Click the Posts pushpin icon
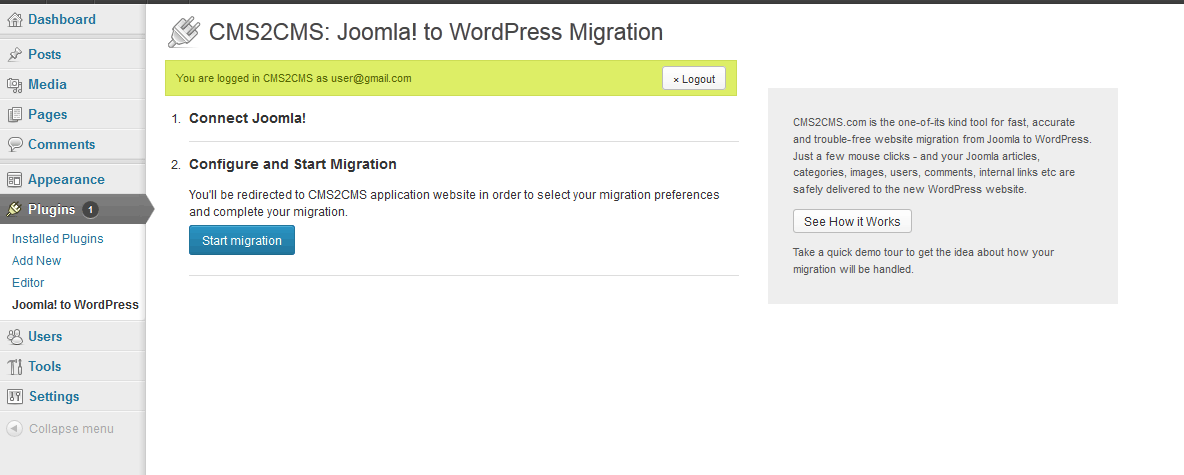This screenshot has width=1184, height=475. (14, 54)
